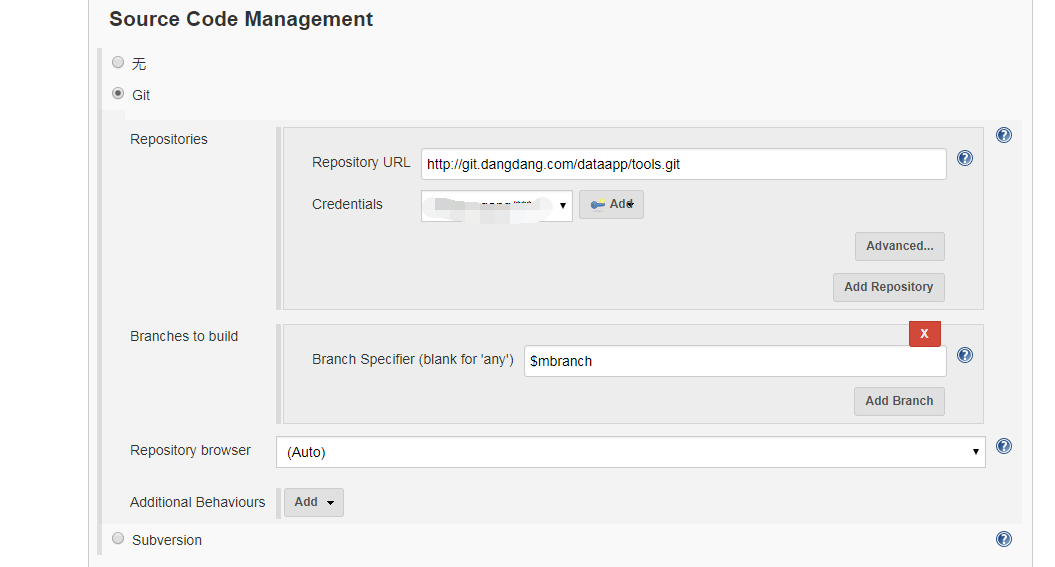Click the Add Repository button
Screen dimensions: 1055x567
tap(888, 287)
